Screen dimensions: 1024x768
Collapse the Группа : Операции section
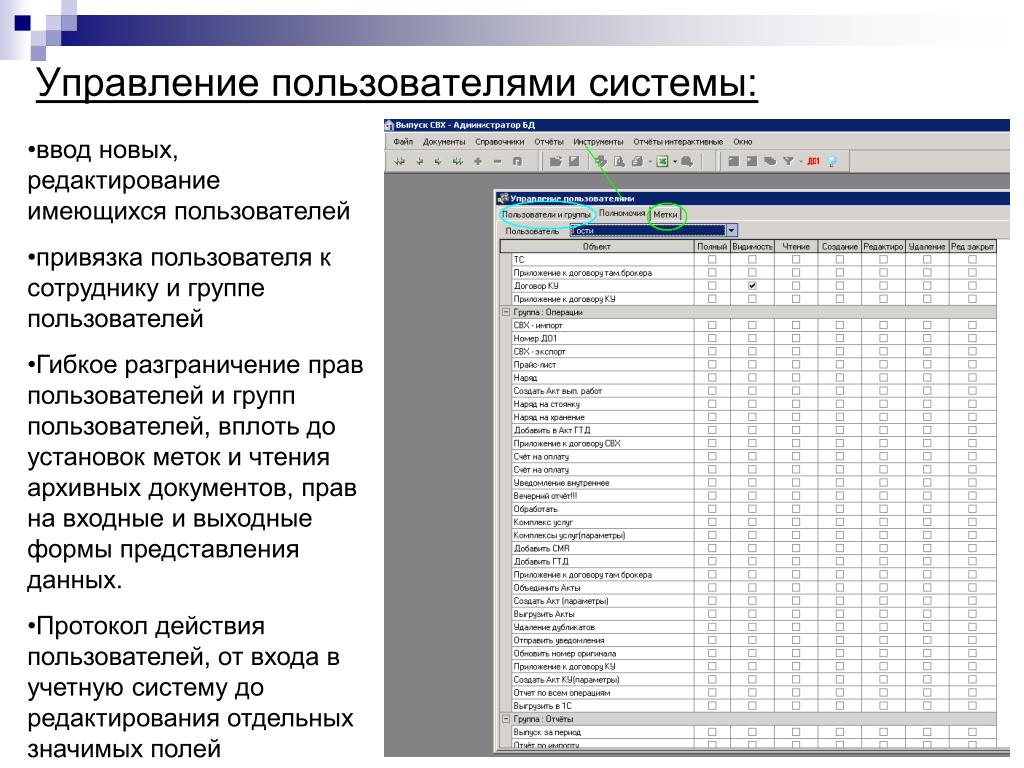point(505,312)
